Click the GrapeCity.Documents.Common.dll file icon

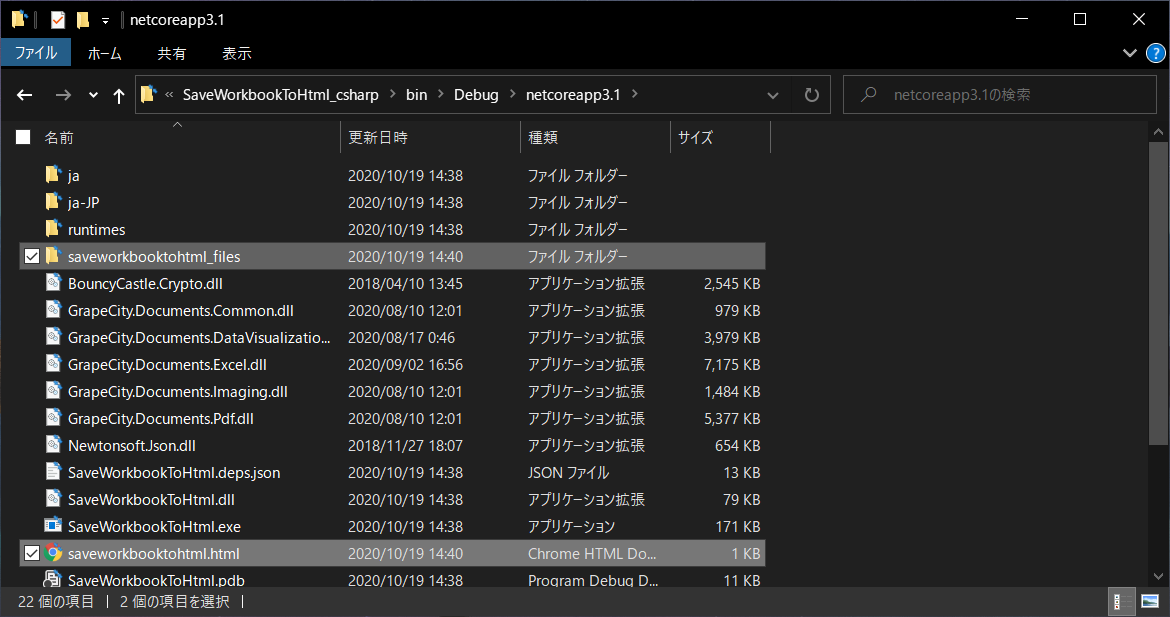click(x=53, y=310)
